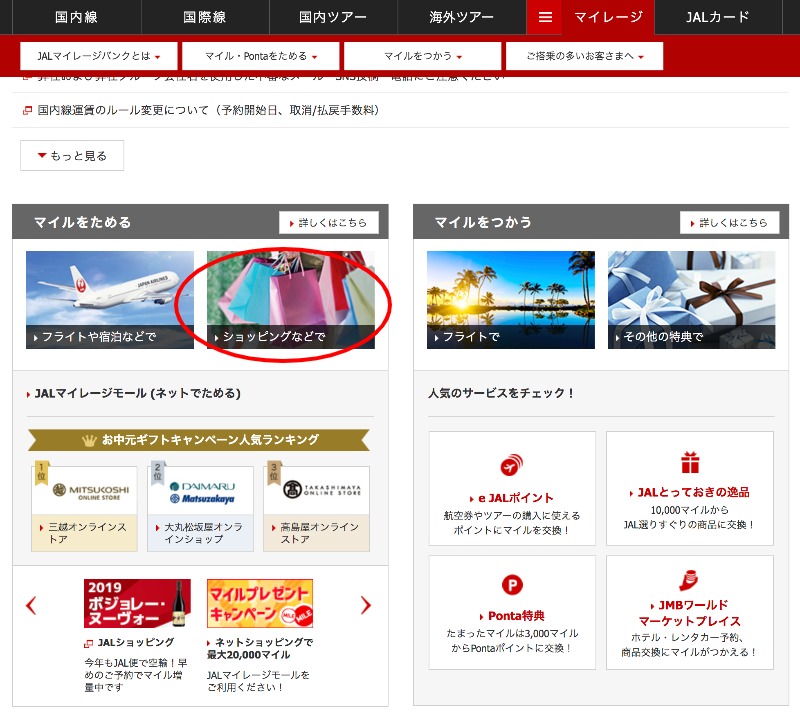800x716 pixels.
Task: Click お中元ギフトキャンペーン人気ランキング banner
Action: (x=199, y=440)
